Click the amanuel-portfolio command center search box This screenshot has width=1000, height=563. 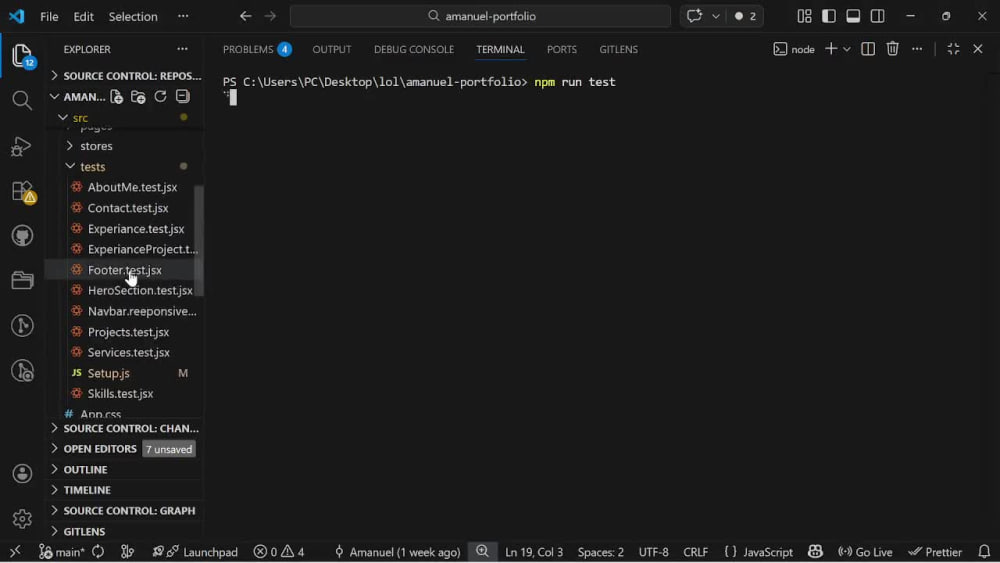[480, 16]
